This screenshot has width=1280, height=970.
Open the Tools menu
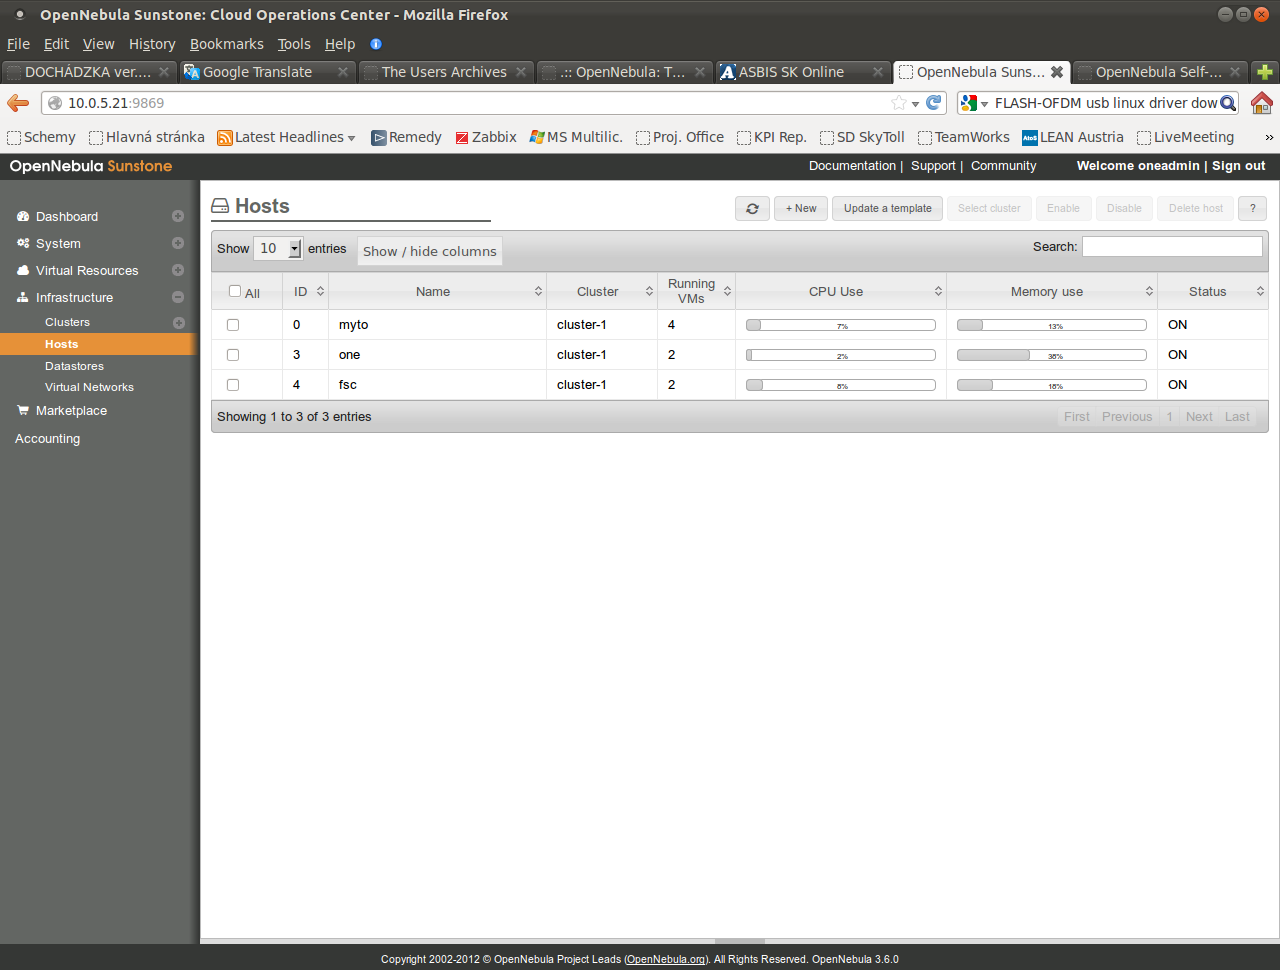click(x=294, y=44)
